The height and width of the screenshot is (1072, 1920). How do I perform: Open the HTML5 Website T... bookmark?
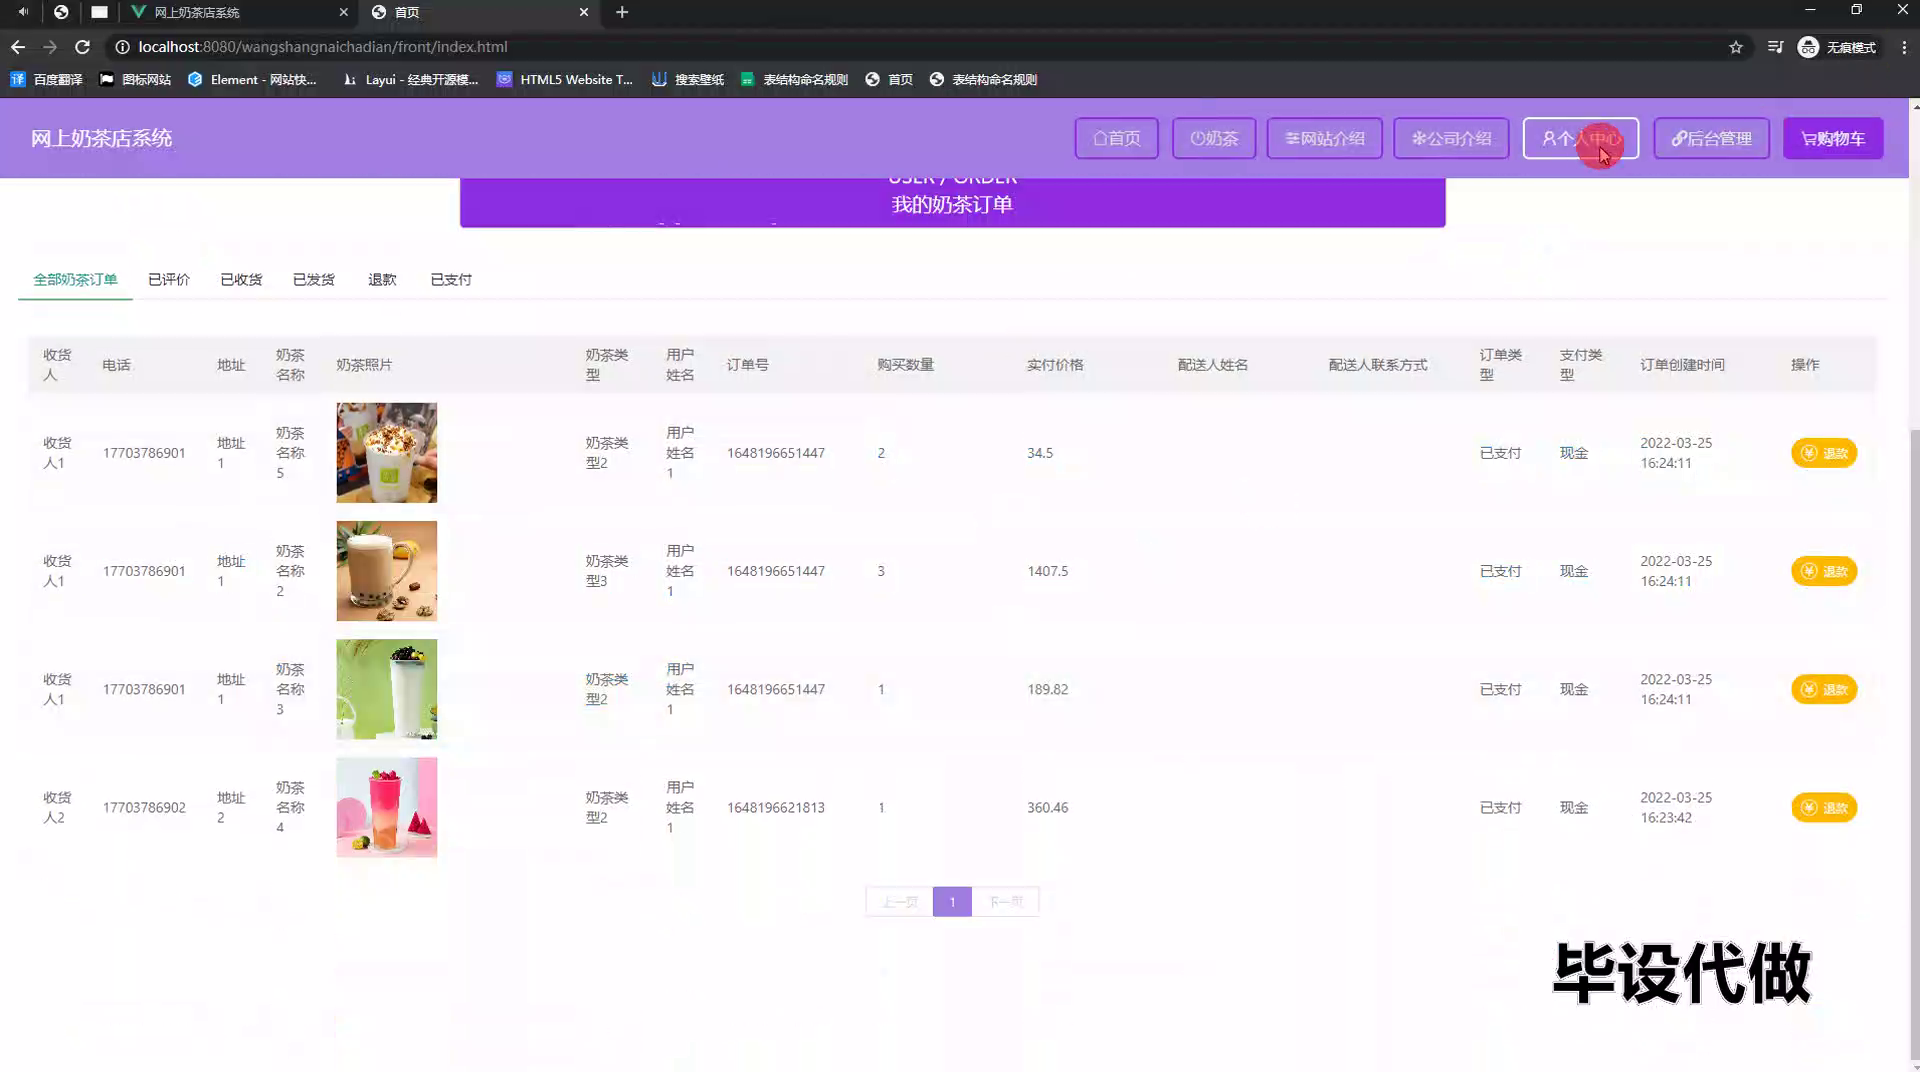565,79
